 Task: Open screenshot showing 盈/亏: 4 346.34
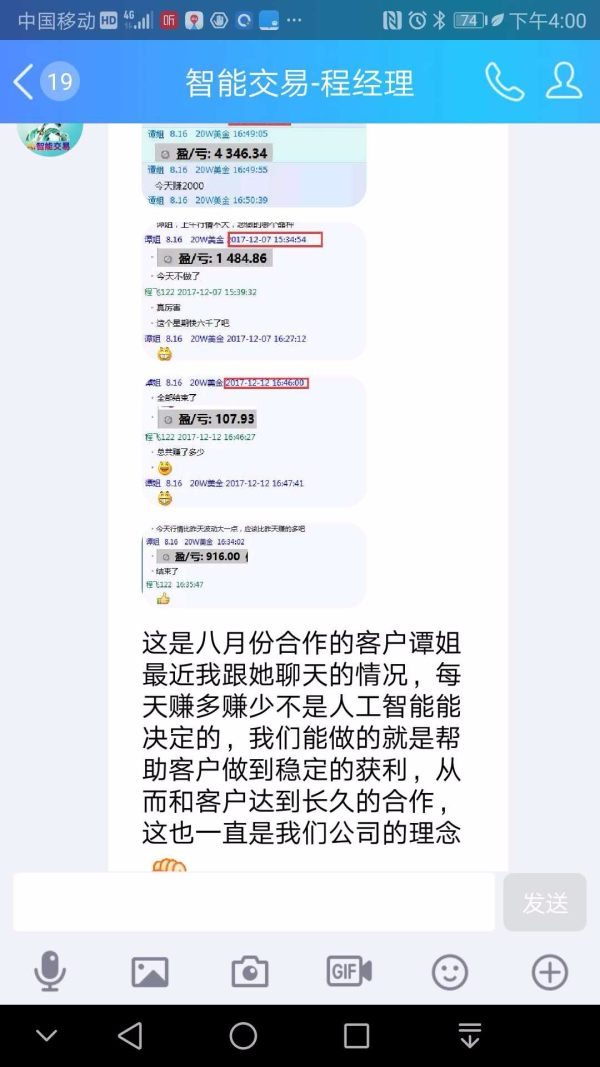click(254, 165)
